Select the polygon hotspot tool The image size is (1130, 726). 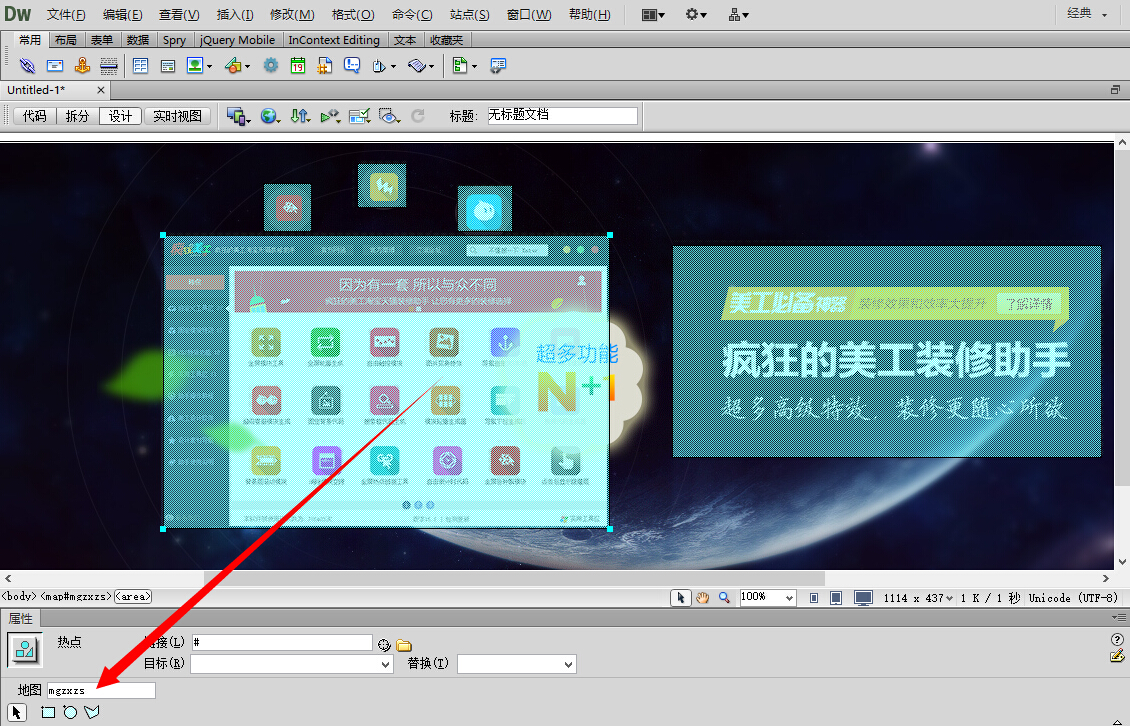93,712
